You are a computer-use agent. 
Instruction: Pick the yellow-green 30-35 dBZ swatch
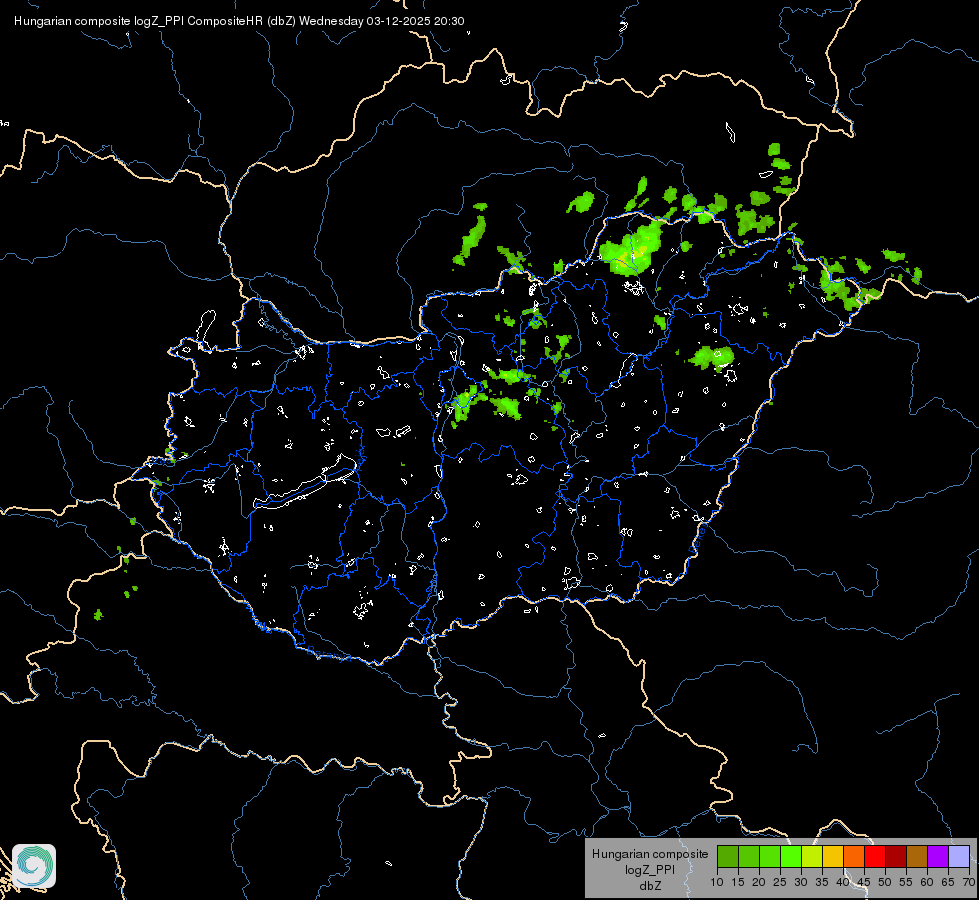coord(812,856)
